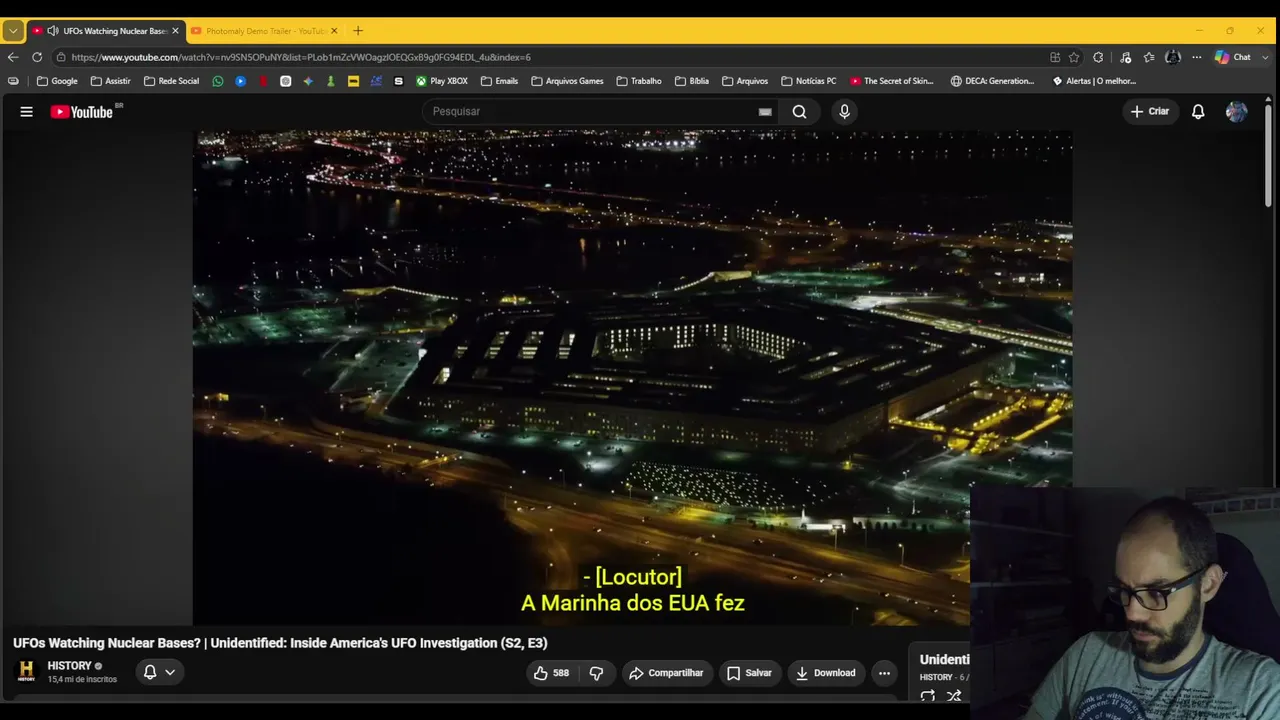Go to the YouTube home logo
Image resolution: width=1280 pixels, height=720 pixels.
pos(82,112)
